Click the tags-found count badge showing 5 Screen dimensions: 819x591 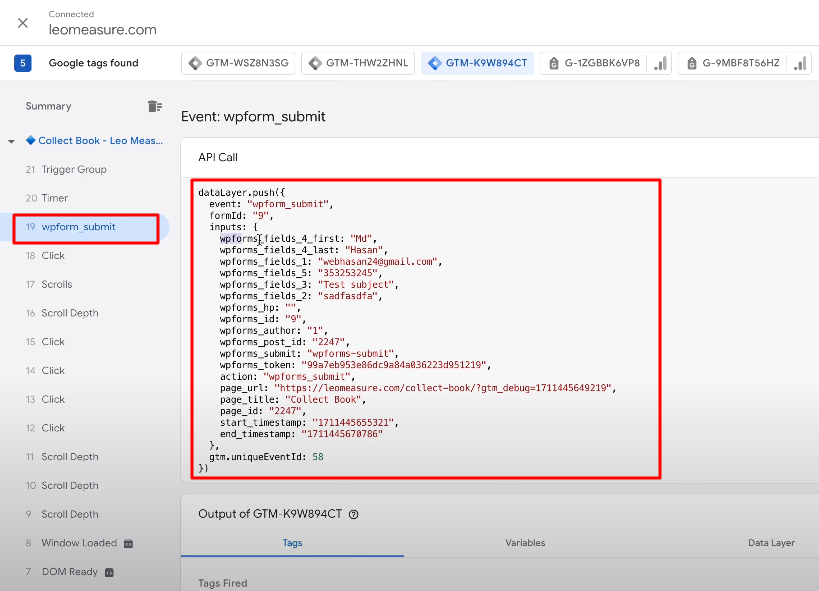22,63
